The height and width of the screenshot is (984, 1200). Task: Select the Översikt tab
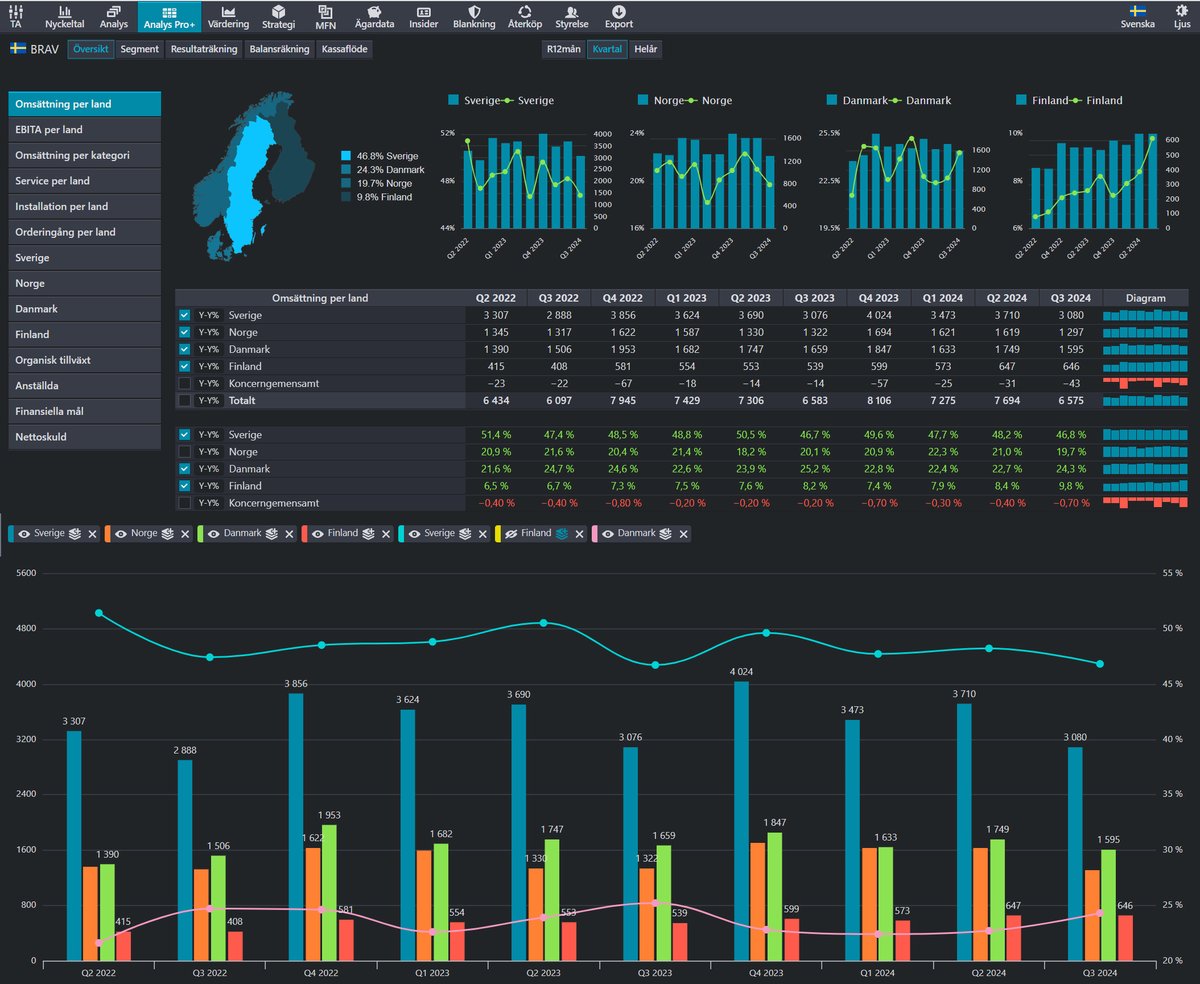[91, 49]
